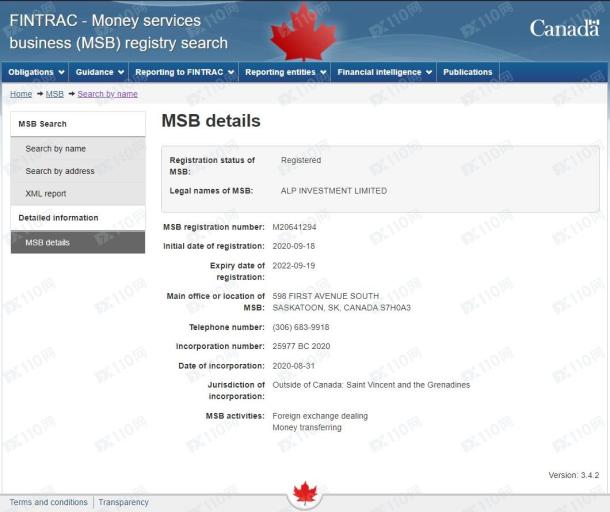Open XML report sidebar item

coord(46,194)
